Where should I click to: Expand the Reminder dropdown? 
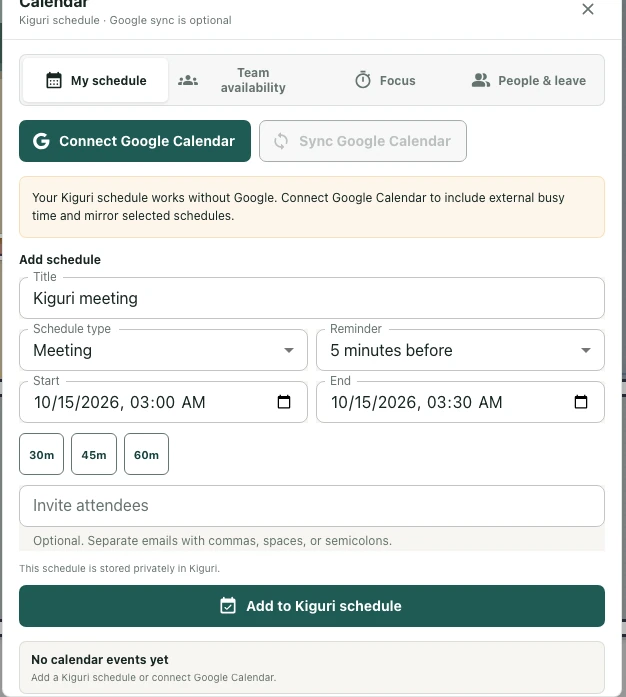(x=460, y=350)
